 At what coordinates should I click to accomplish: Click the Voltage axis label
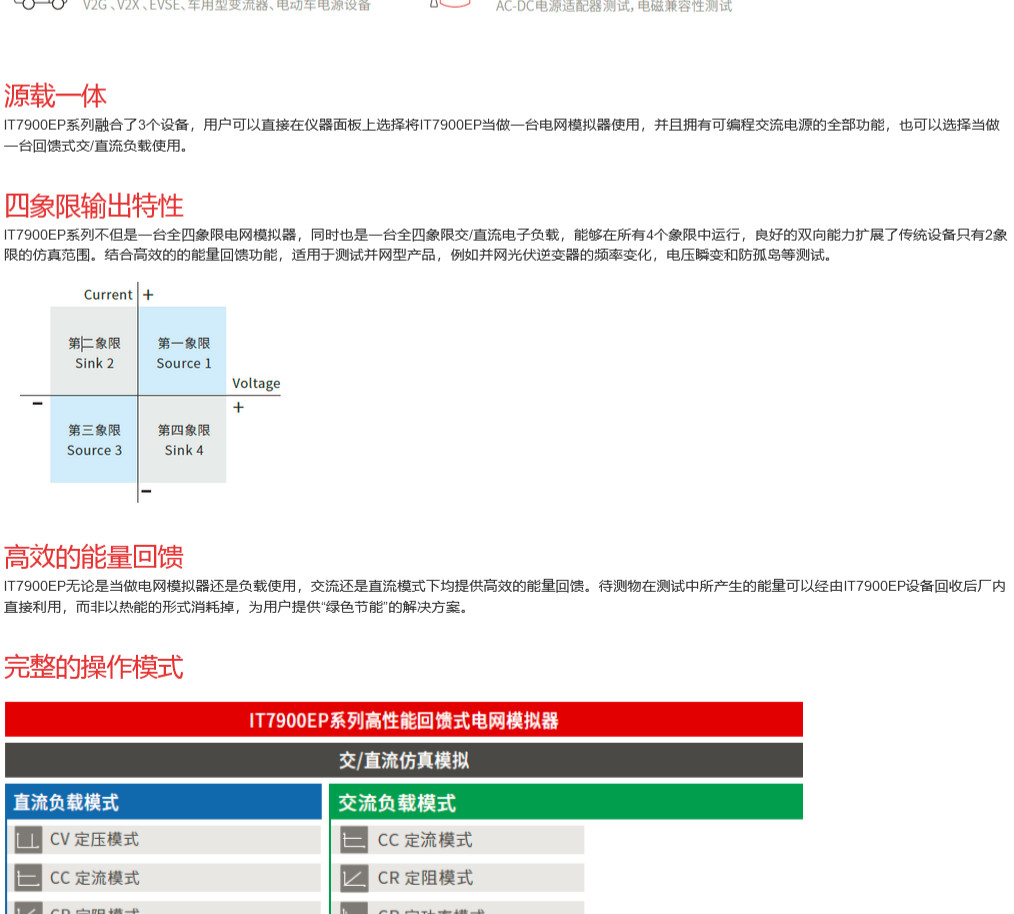[x=256, y=383]
